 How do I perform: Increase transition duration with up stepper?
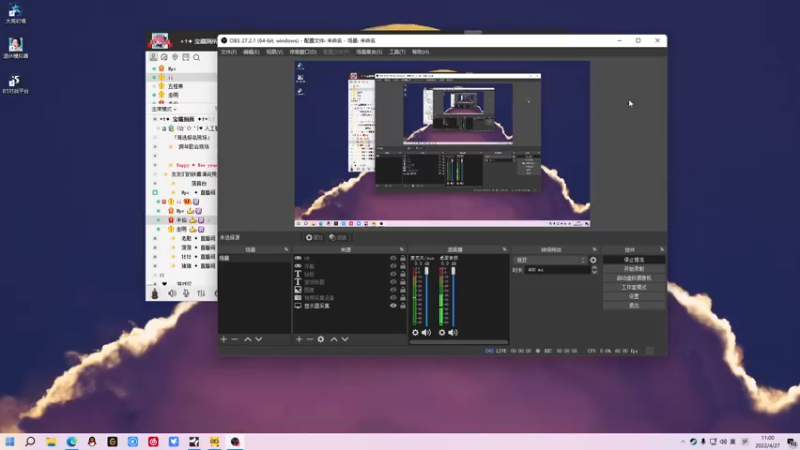(x=594, y=267)
